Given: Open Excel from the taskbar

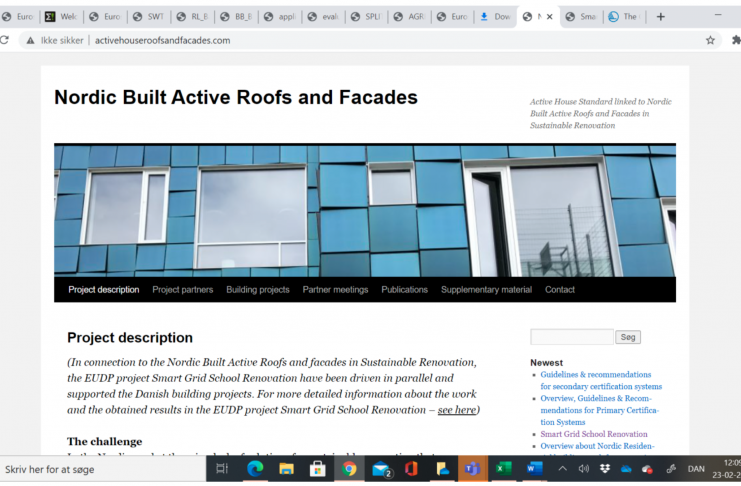Looking at the screenshot, I should click(503, 469).
